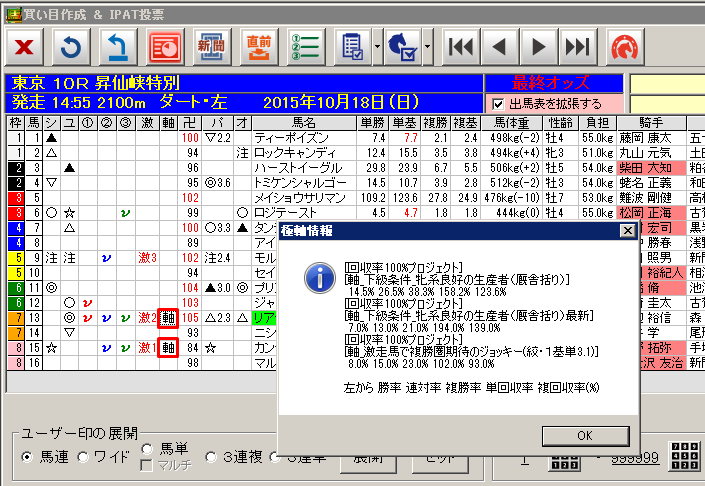Click jockey 松岡 正海 highlighted cell
This screenshot has width=705, height=486.
click(x=651, y=213)
